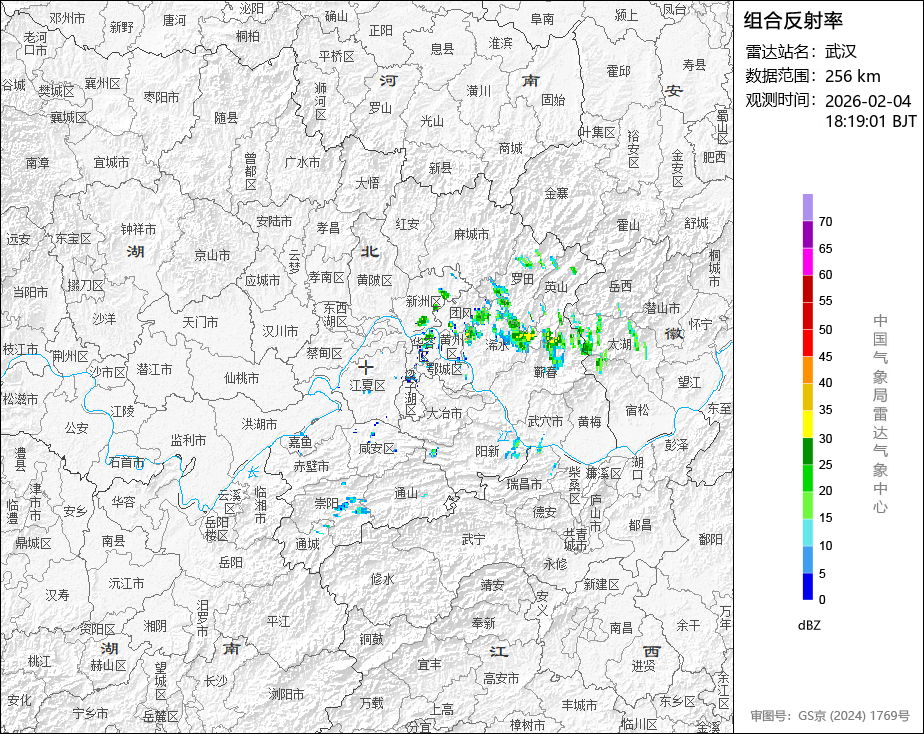Click the 修水 map label
This screenshot has width=924, height=734.
click(382, 579)
